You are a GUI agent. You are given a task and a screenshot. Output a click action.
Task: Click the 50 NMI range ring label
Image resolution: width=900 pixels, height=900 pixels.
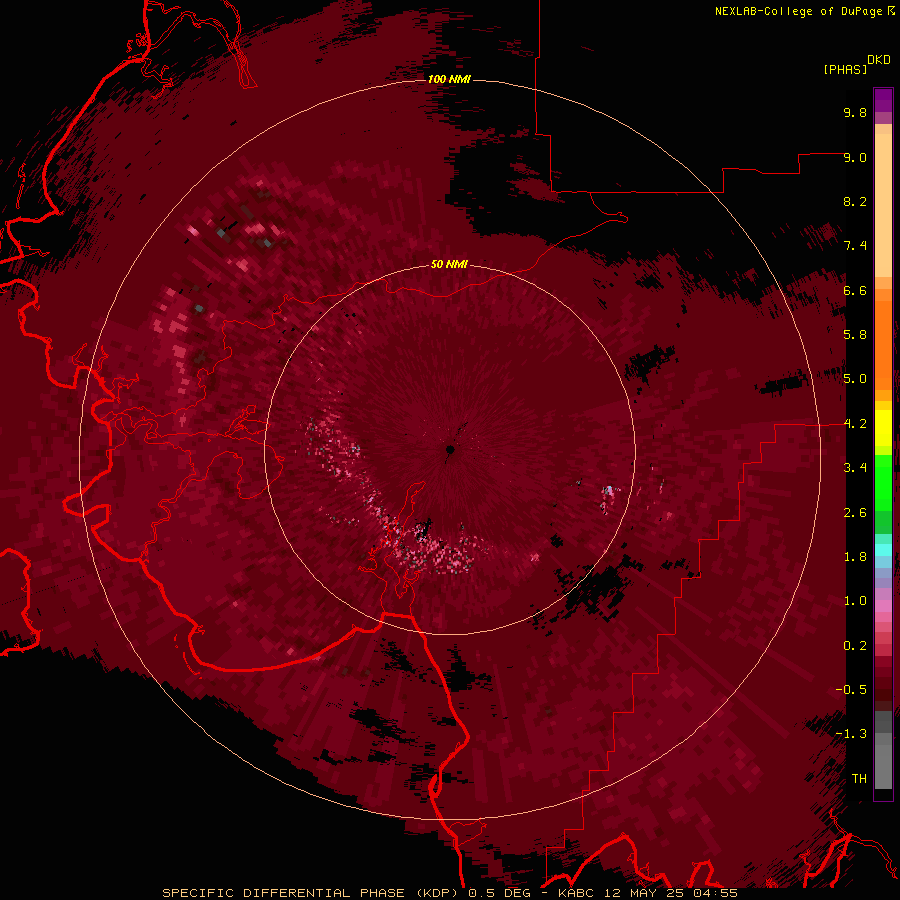click(449, 264)
